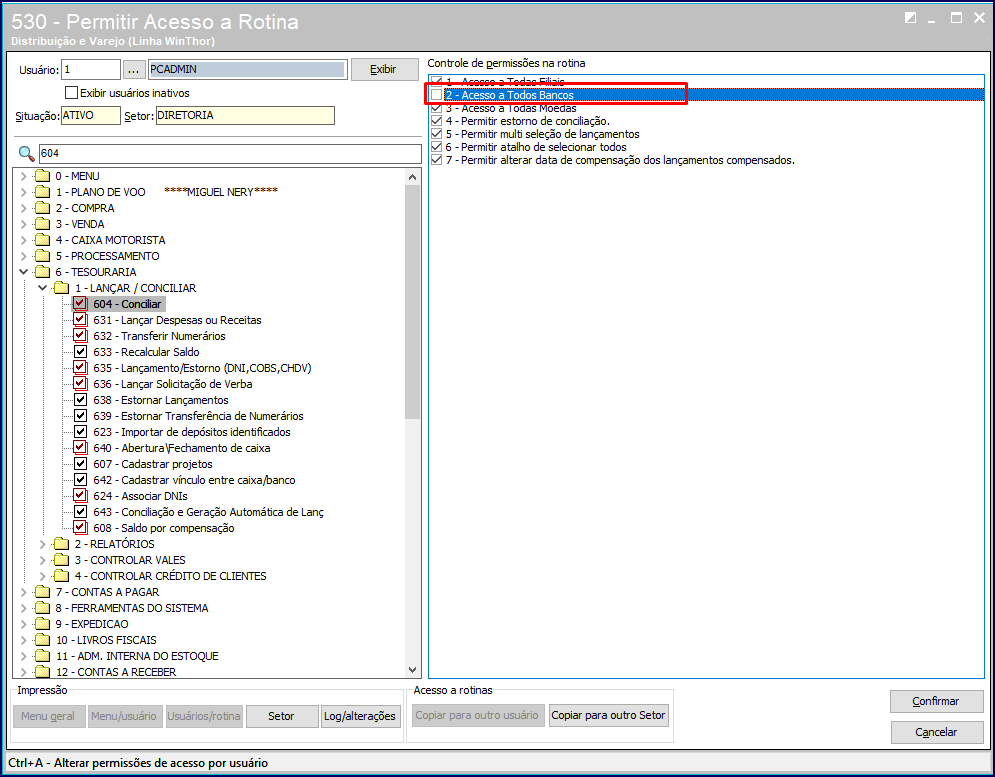Viewport: 995px width, 777px height.
Task: Click the 0 - MENU folder icon
Action: [43, 176]
